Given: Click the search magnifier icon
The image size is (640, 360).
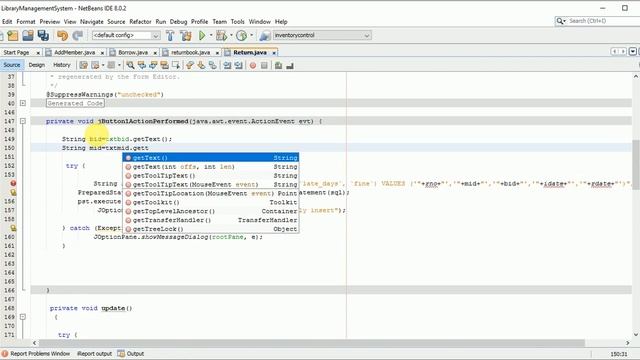Looking at the screenshot, I should (560, 21).
